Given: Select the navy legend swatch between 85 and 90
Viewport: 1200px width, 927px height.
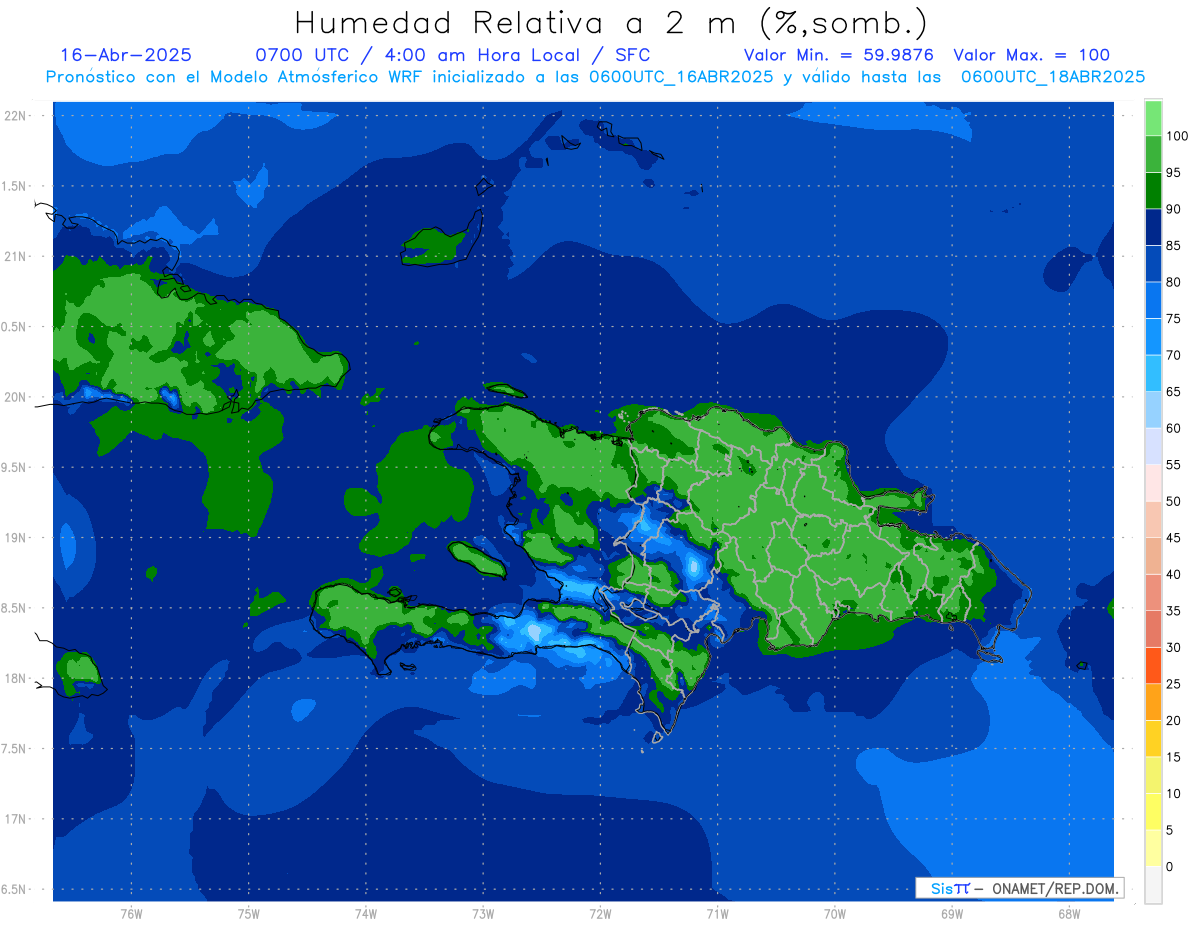Looking at the screenshot, I should [1153, 227].
